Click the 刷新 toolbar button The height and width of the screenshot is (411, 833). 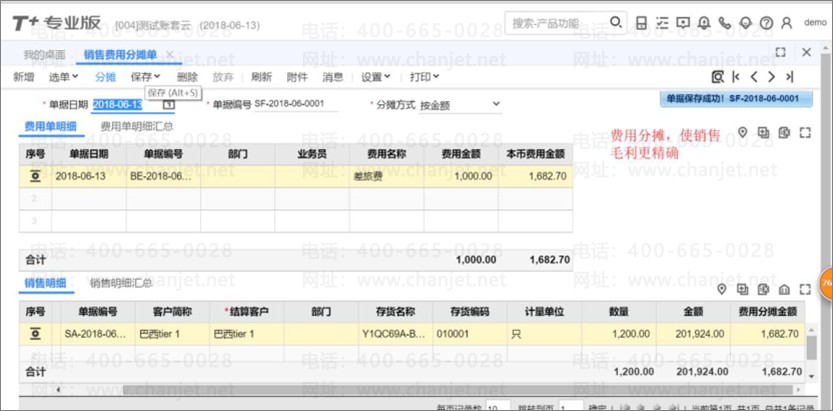click(261, 77)
